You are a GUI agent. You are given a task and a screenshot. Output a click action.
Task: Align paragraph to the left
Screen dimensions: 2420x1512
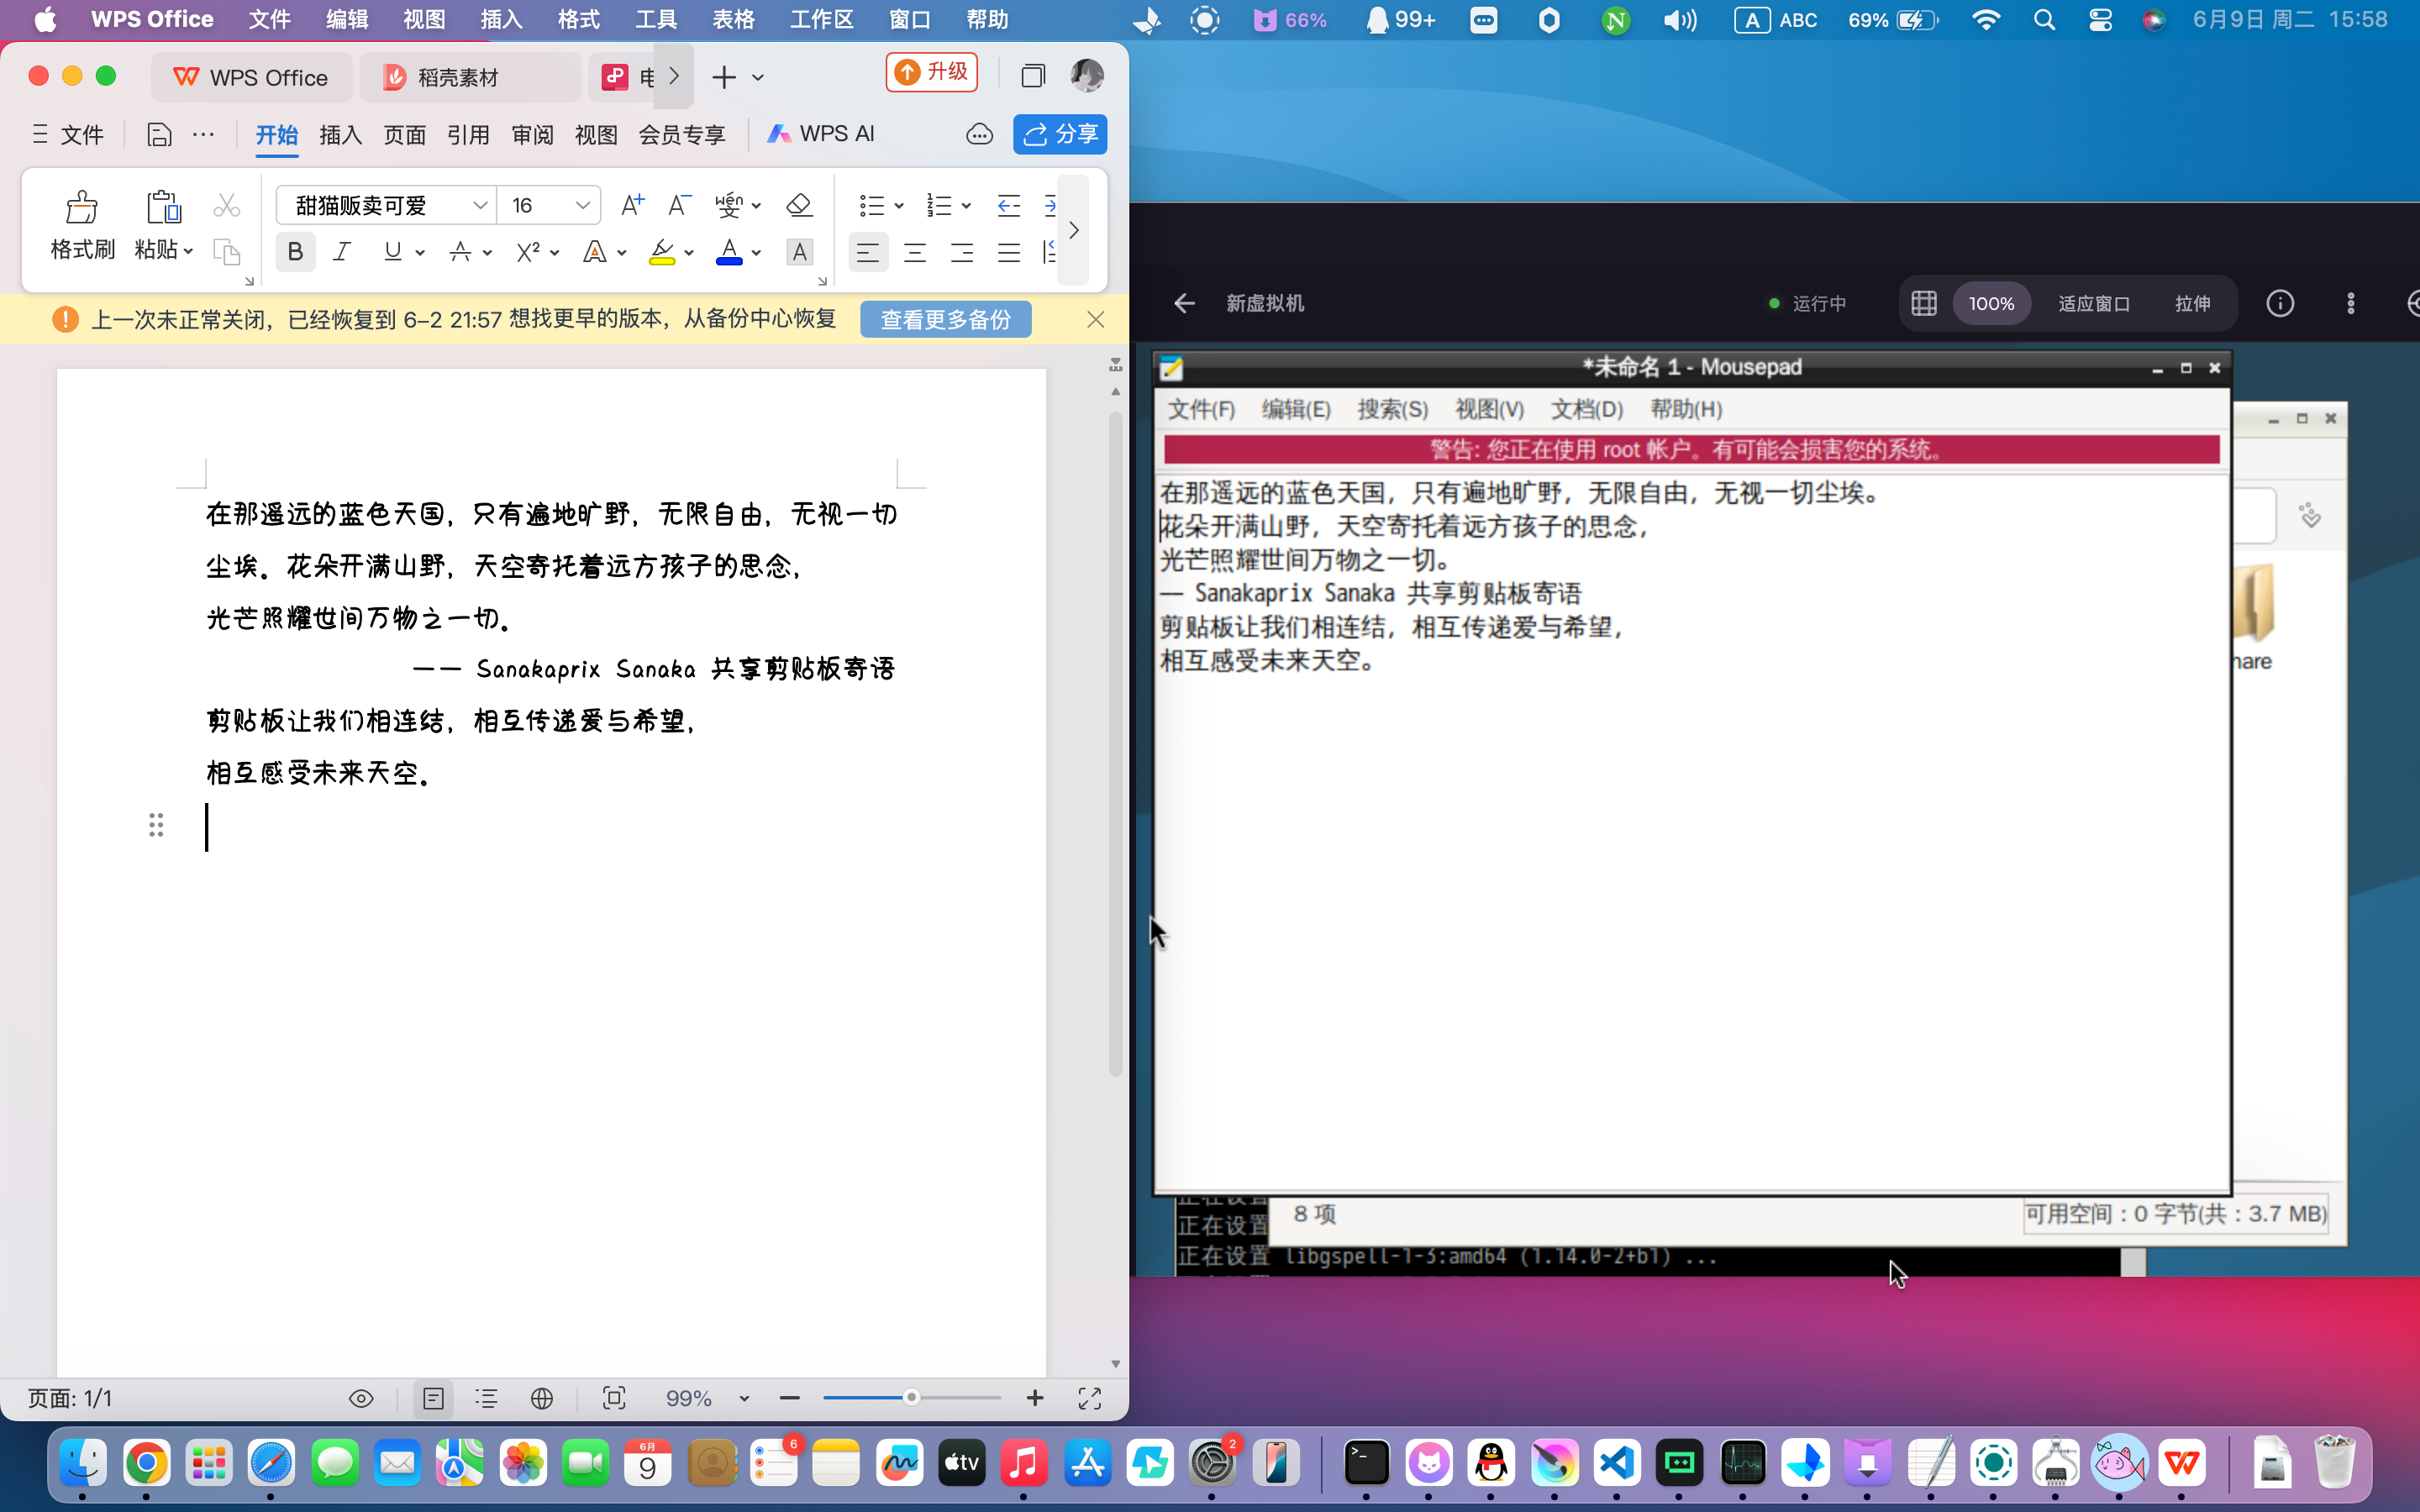coord(868,252)
